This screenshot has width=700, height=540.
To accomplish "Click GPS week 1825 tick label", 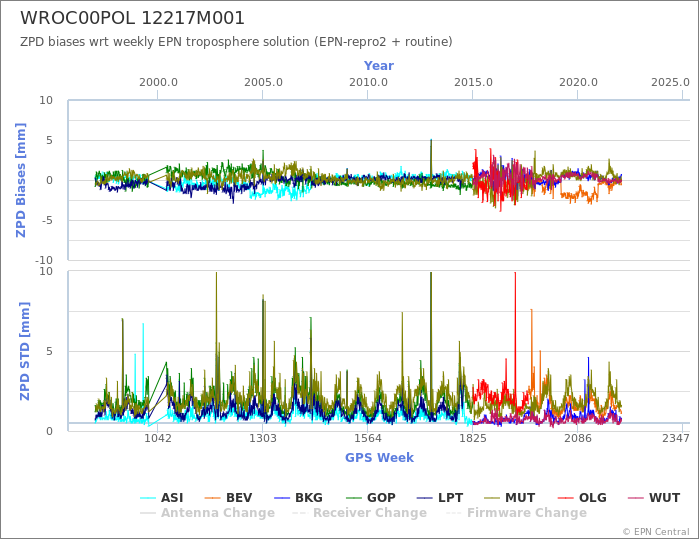I will tap(473, 438).
